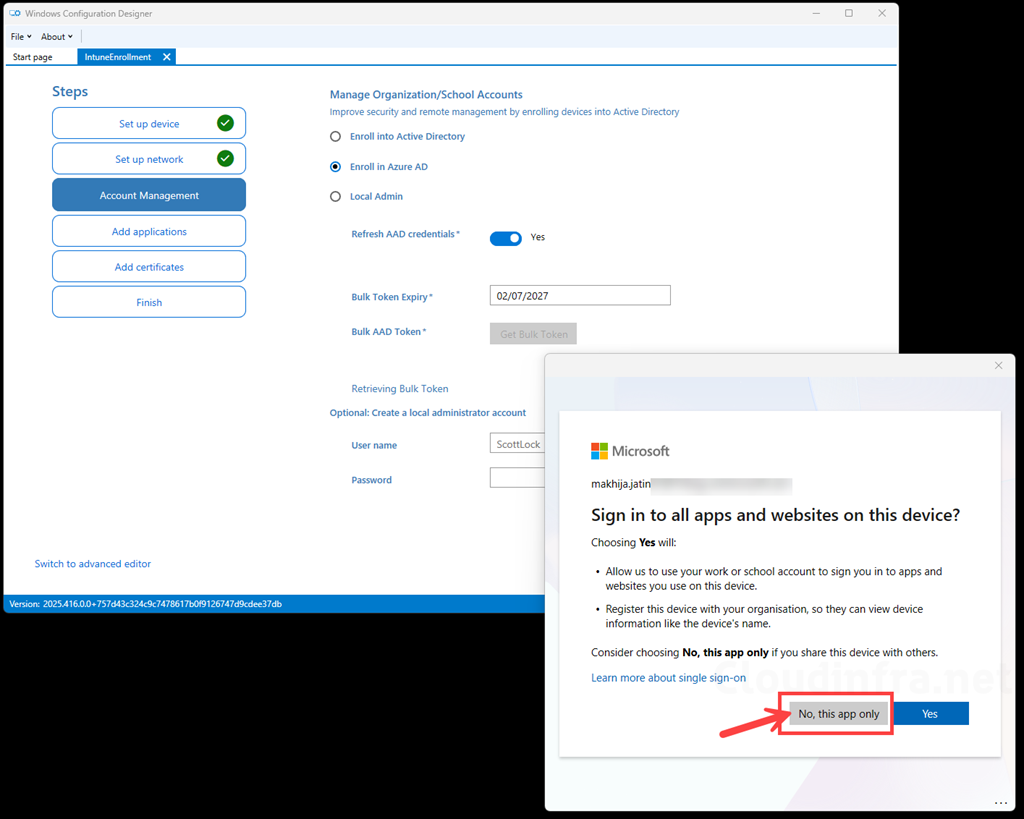
Task: Click the Bulk Token Expiry date field
Action: [580, 296]
